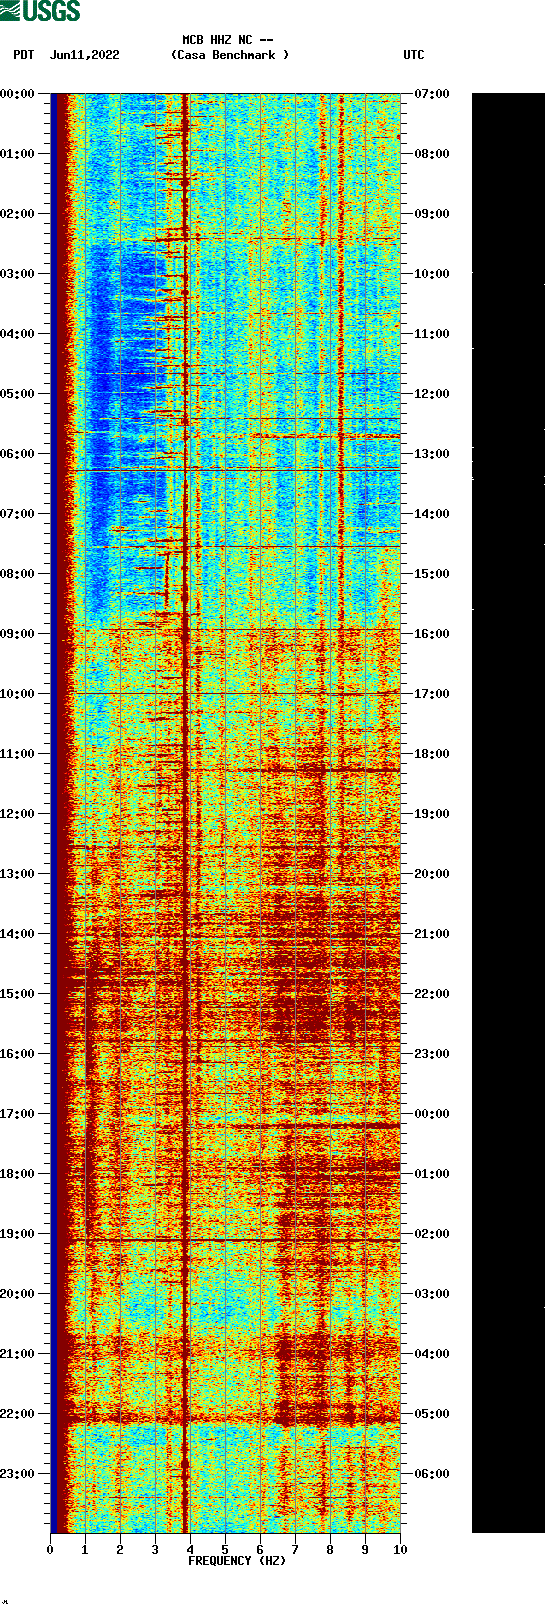Image resolution: width=552 pixels, height=1613 pixels.
Task: Click the 13:00 UTC time label
Action: pyautogui.click(x=432, y=454)
